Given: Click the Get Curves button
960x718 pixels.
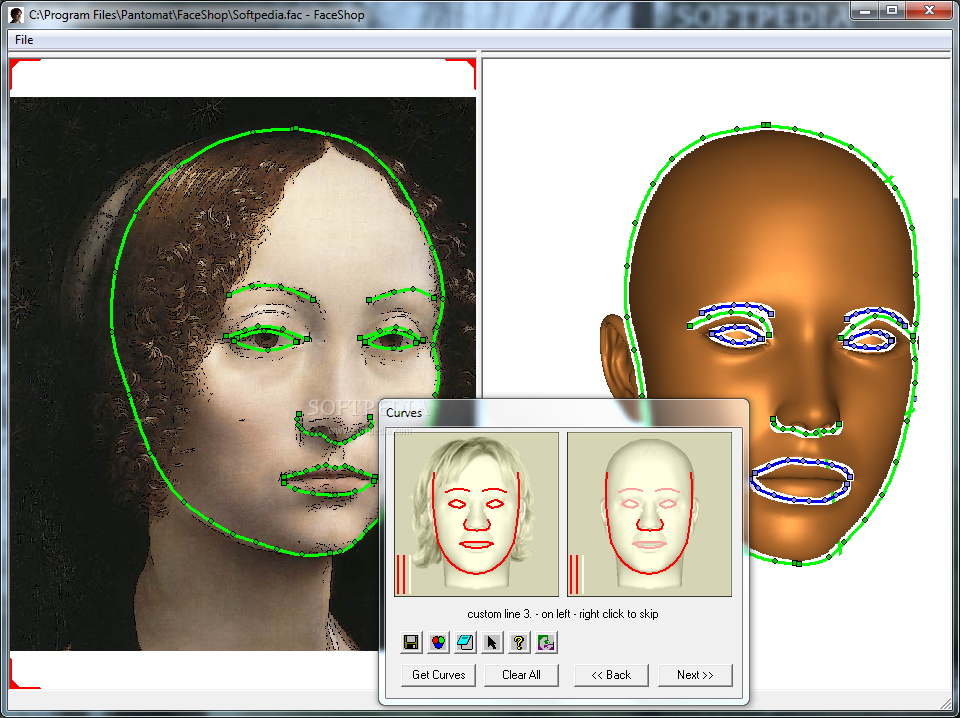Looking at the screenshot, I should pyautogui.click(x=438, y=675).
